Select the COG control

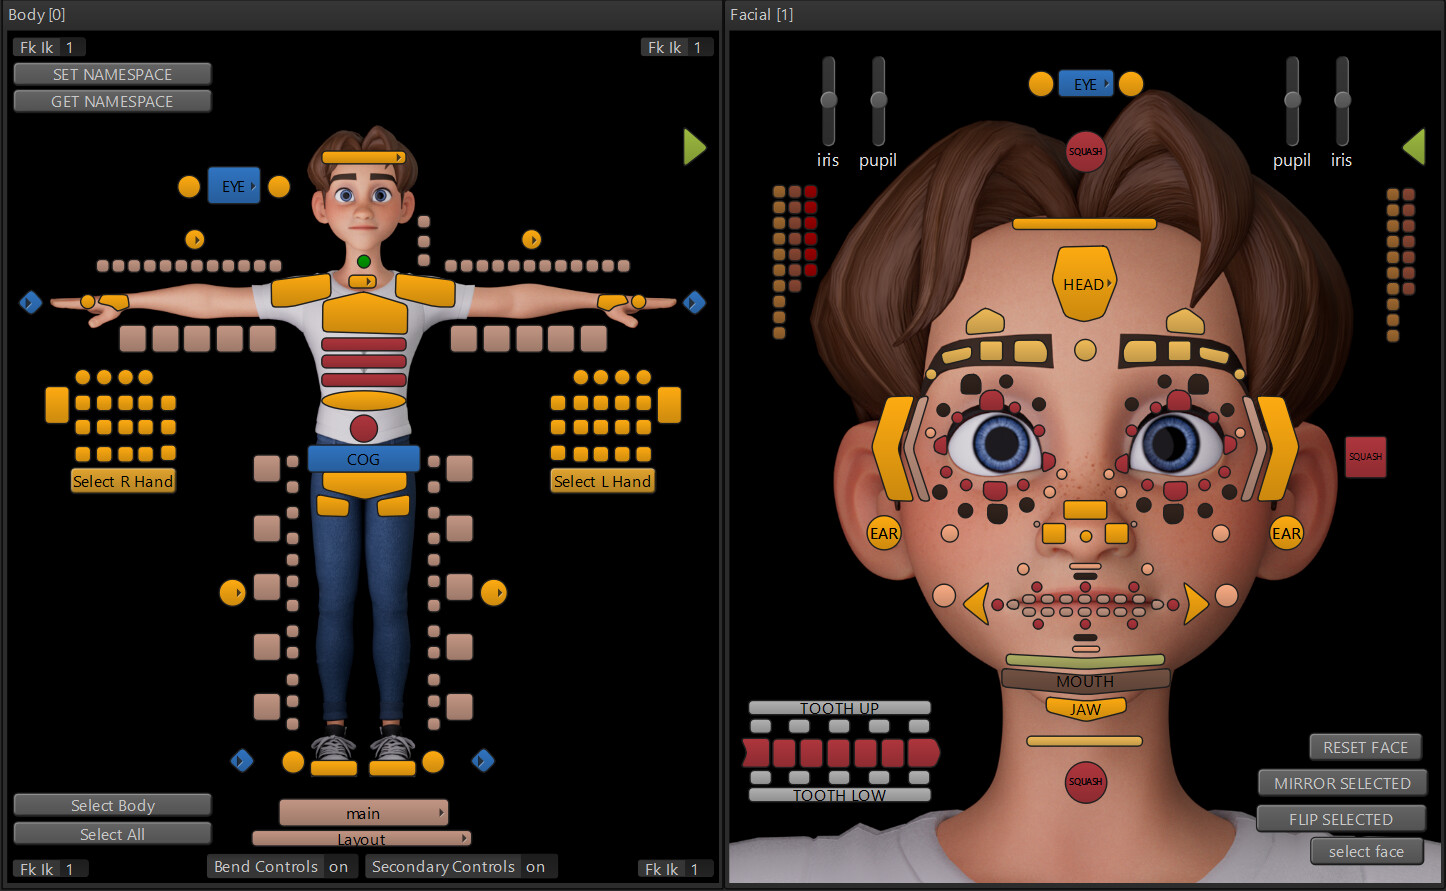point(363,458)
